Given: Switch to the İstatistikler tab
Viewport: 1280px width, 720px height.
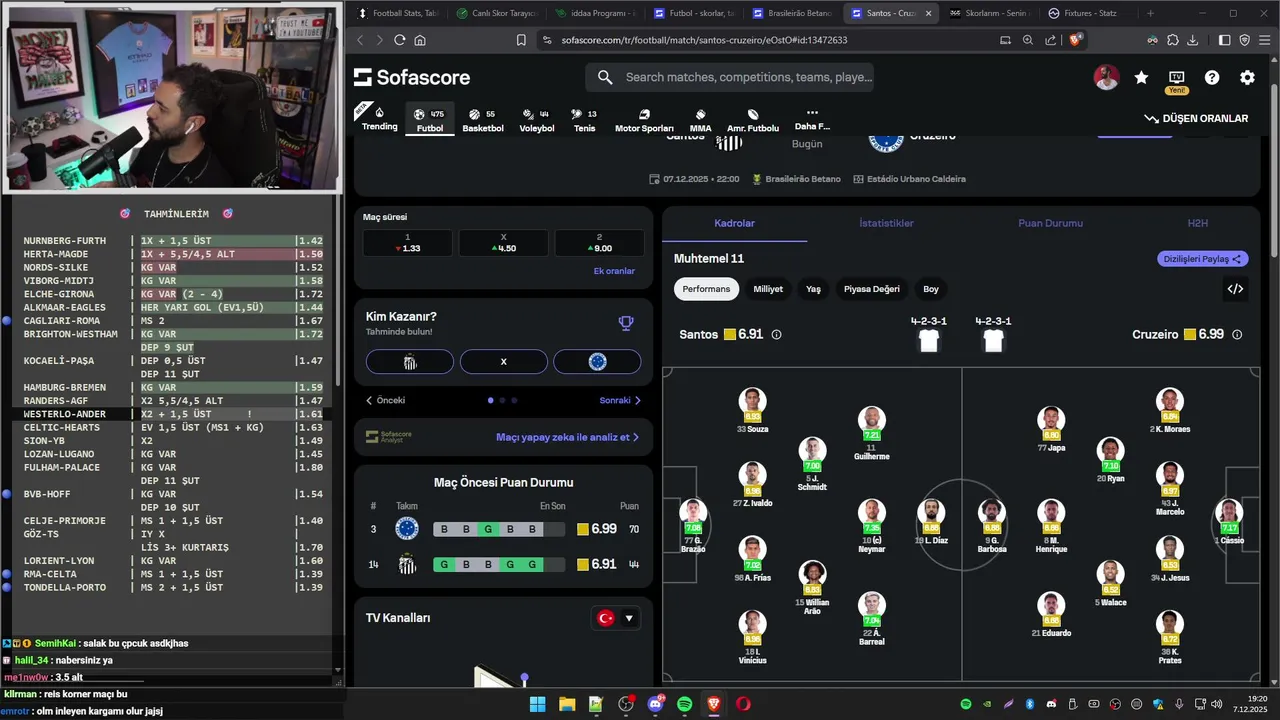Looking at the screenshot, I should pyautogui.click(x=886, y=223).
